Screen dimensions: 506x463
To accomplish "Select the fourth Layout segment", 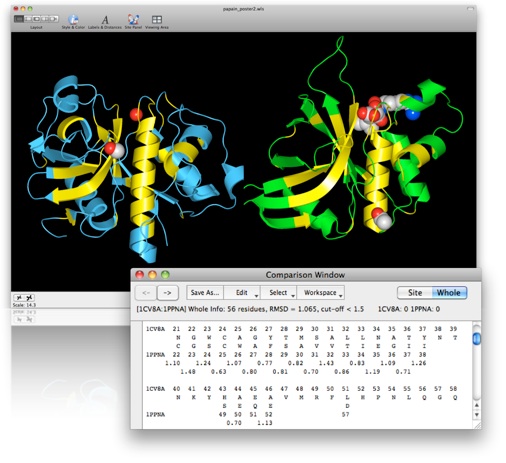I will click(45, 19).
